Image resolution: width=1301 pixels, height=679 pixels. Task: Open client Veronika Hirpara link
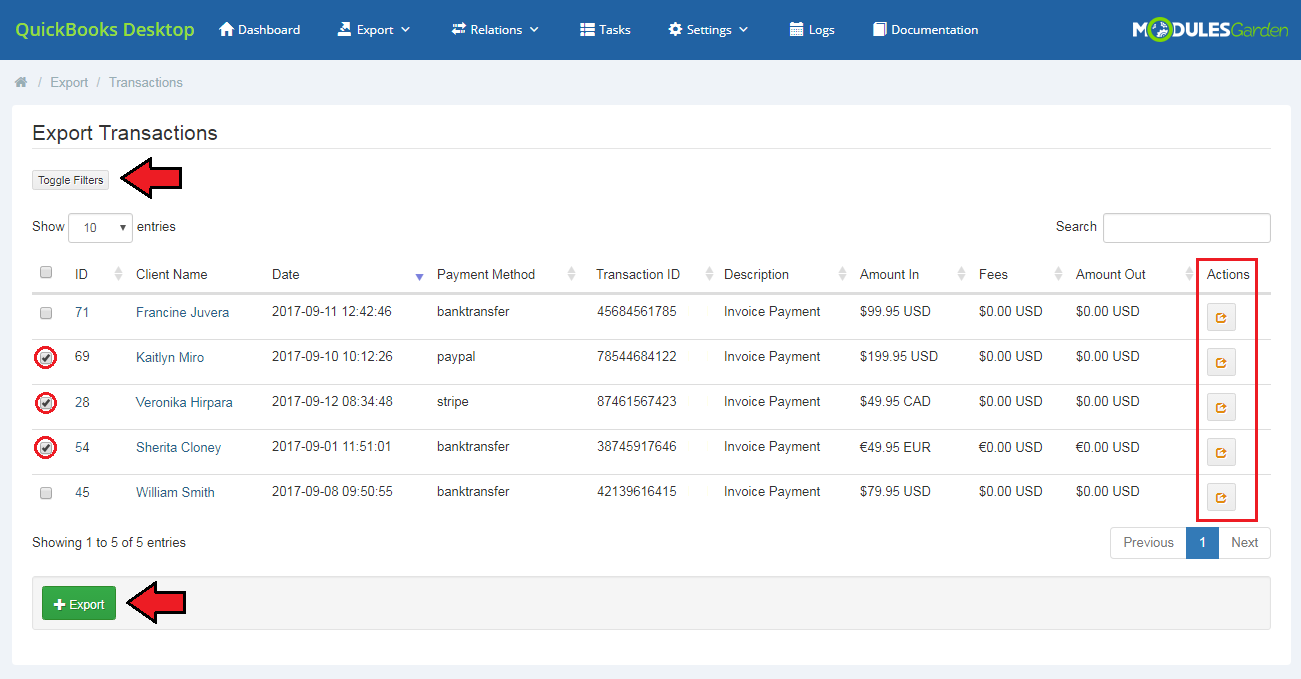(184, 402)
